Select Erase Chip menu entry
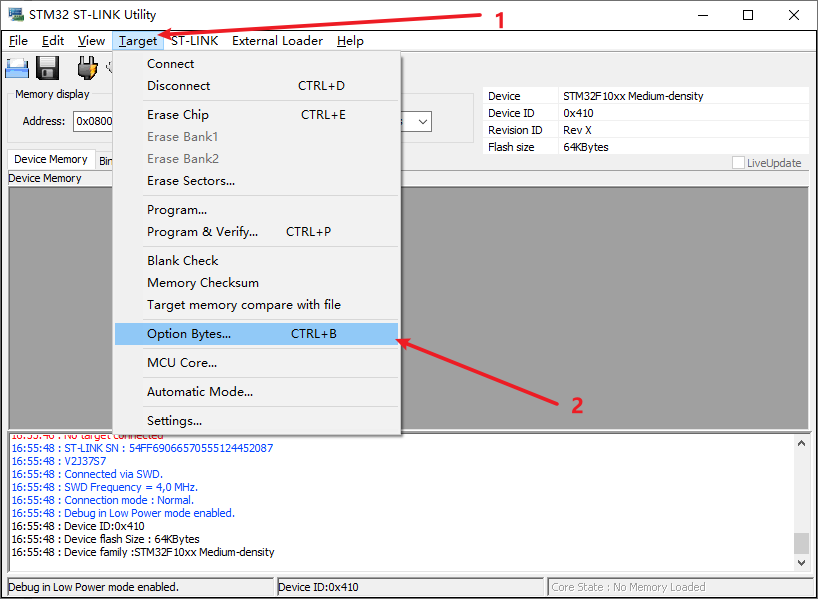Image resolution: width=818 pixels, height=599 pixels. point(257,115)
